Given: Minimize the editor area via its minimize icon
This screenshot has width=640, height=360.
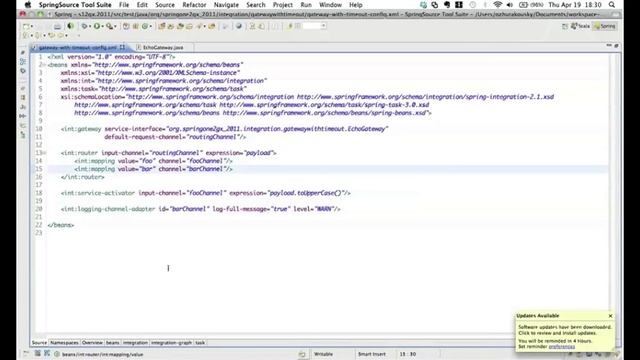Looking at the screenshot, I should click(609, 46).
